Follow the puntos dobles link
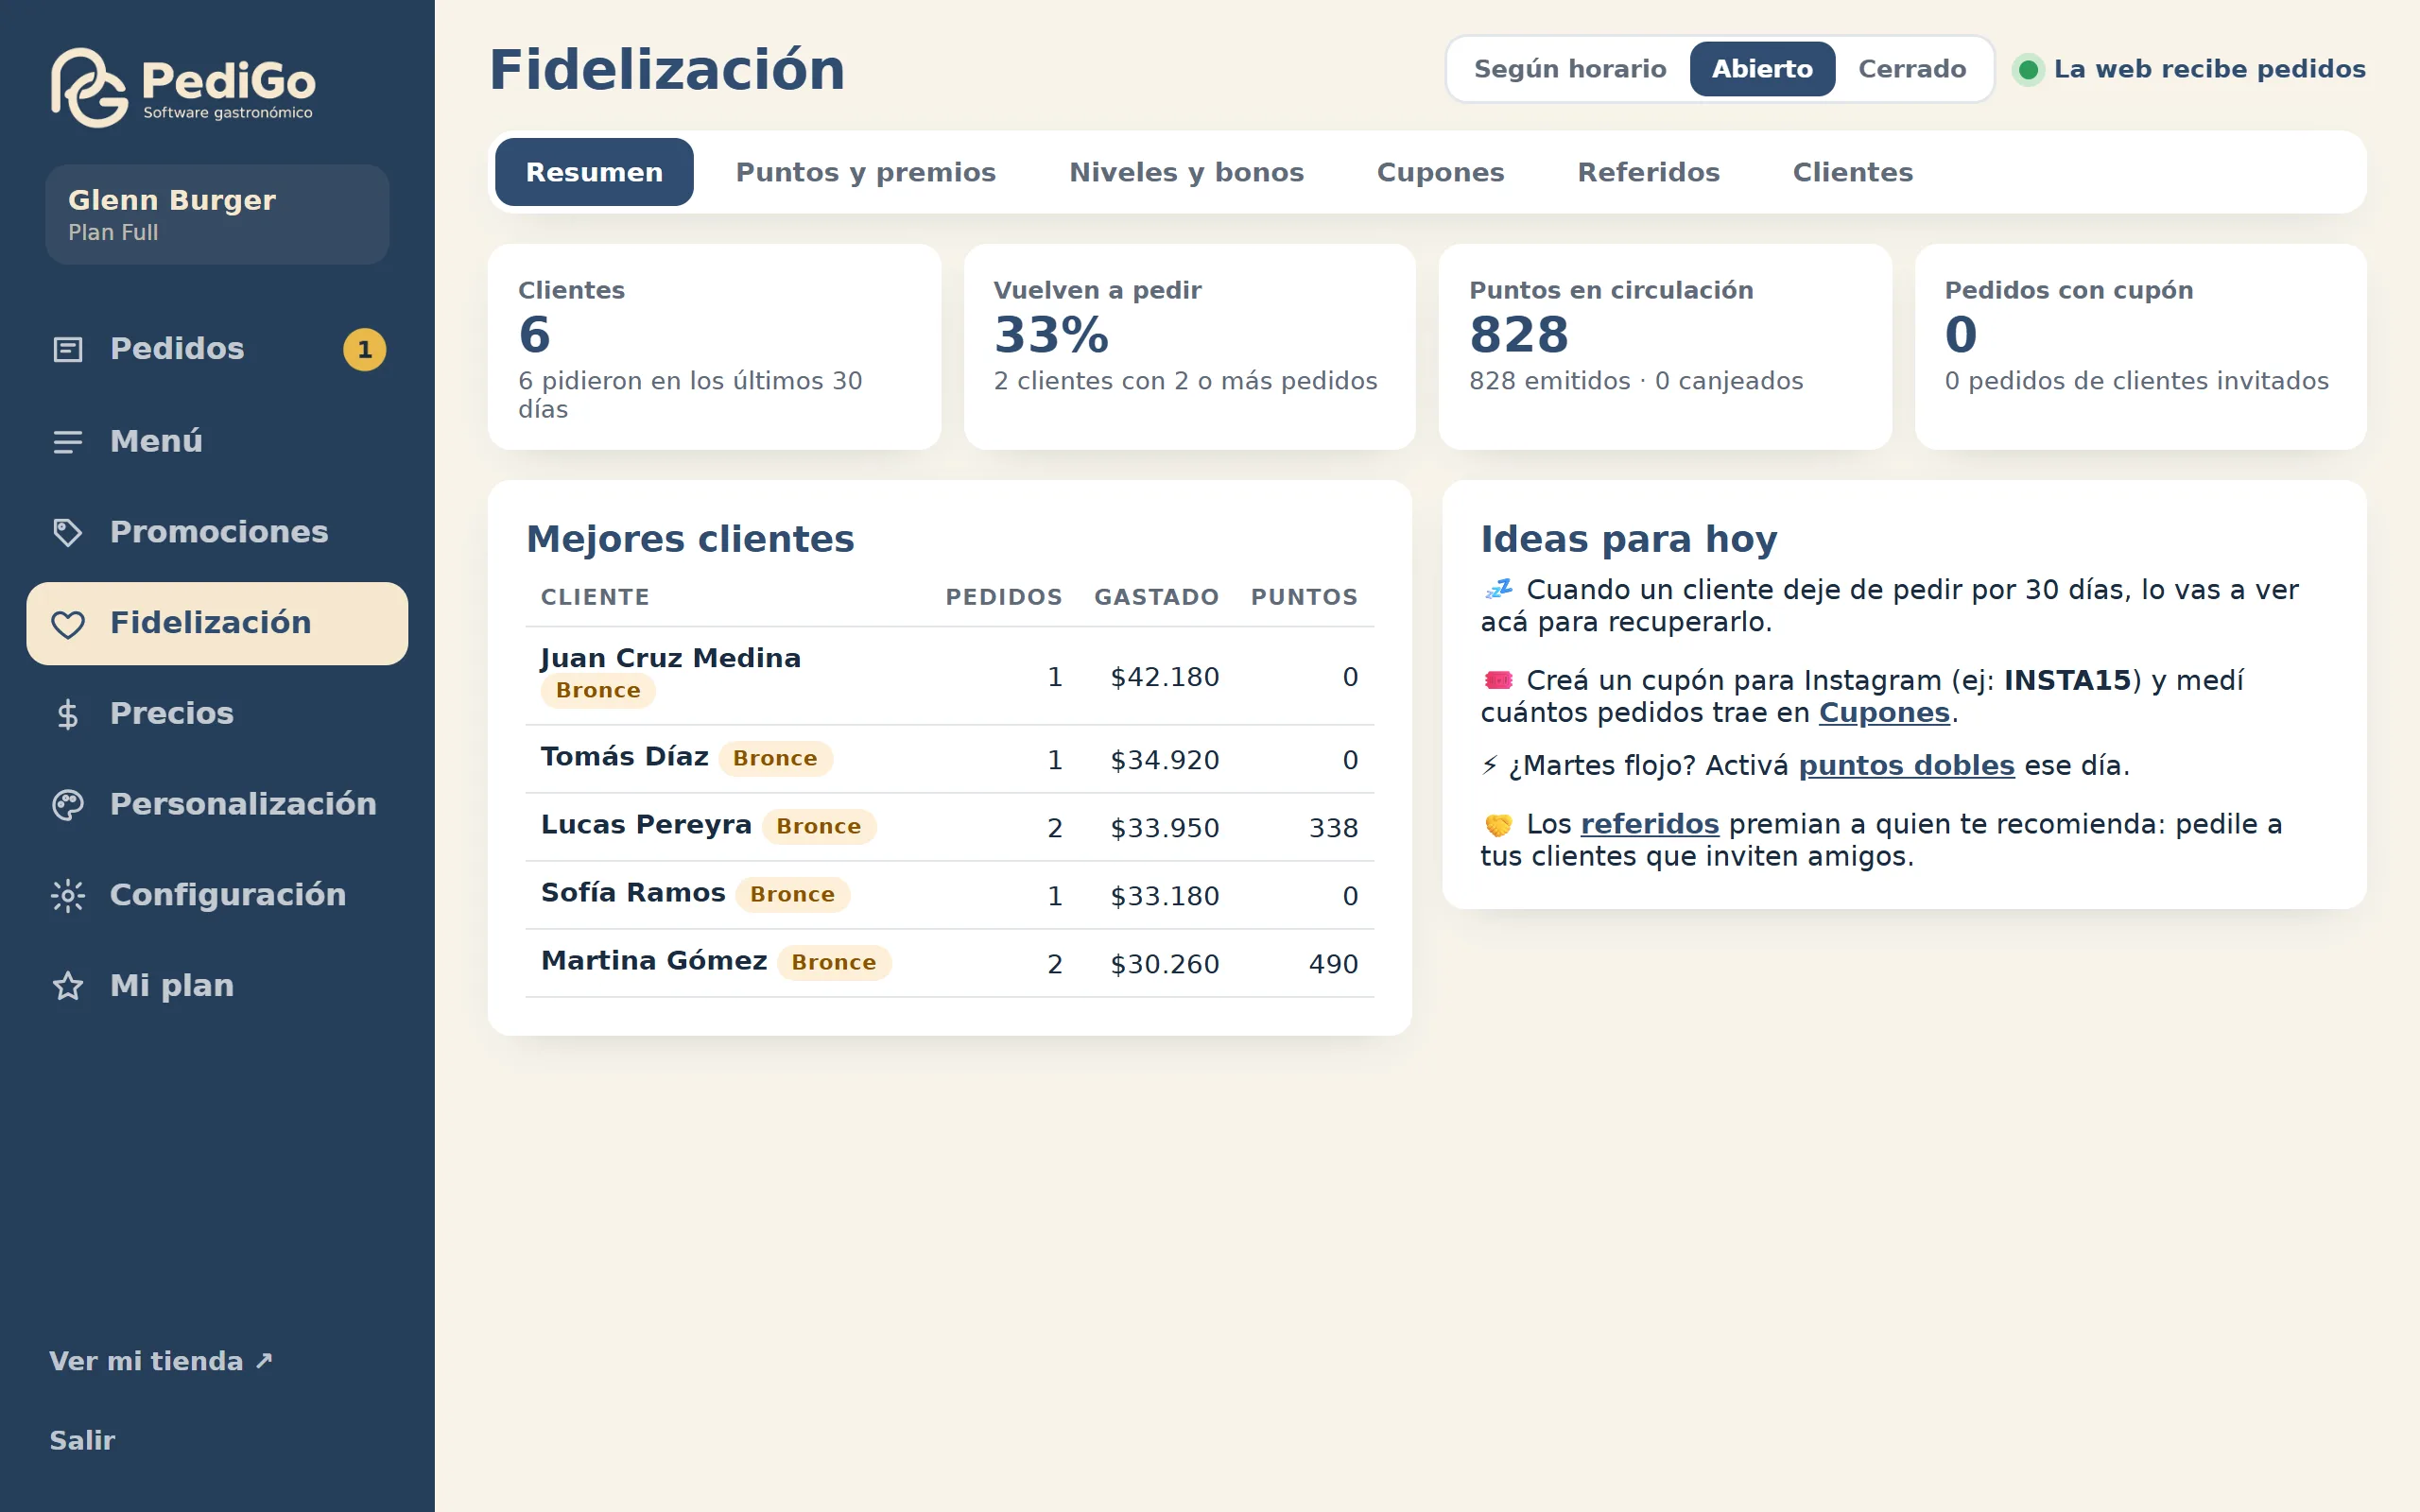Screen dimensions: 2420x1512 click(1906, 766)
